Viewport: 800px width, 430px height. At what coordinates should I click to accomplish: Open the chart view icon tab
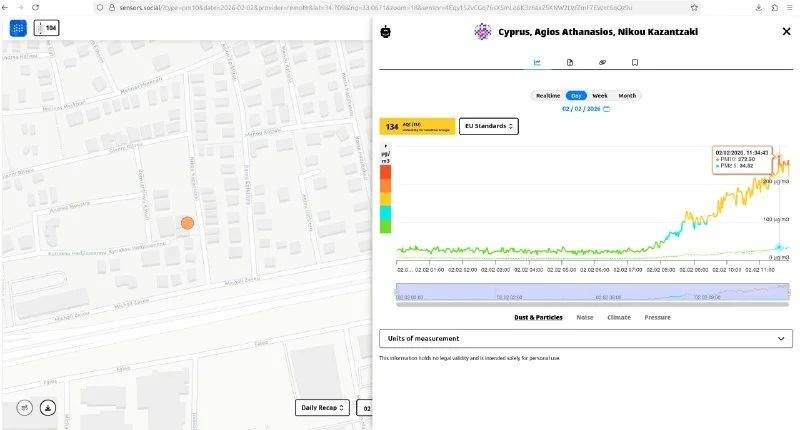pos(537,62)
